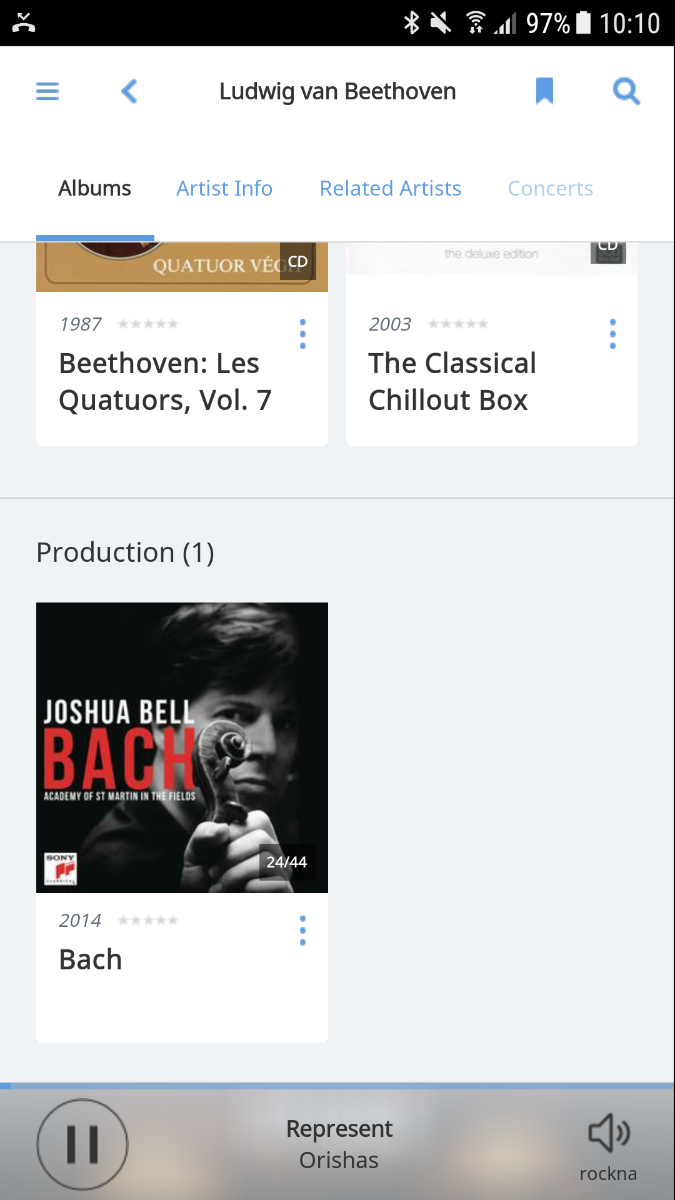Switch to the Artist Info tab
Image resolution: width=675 pixels, height=1200 pixels.
[224, 188]
